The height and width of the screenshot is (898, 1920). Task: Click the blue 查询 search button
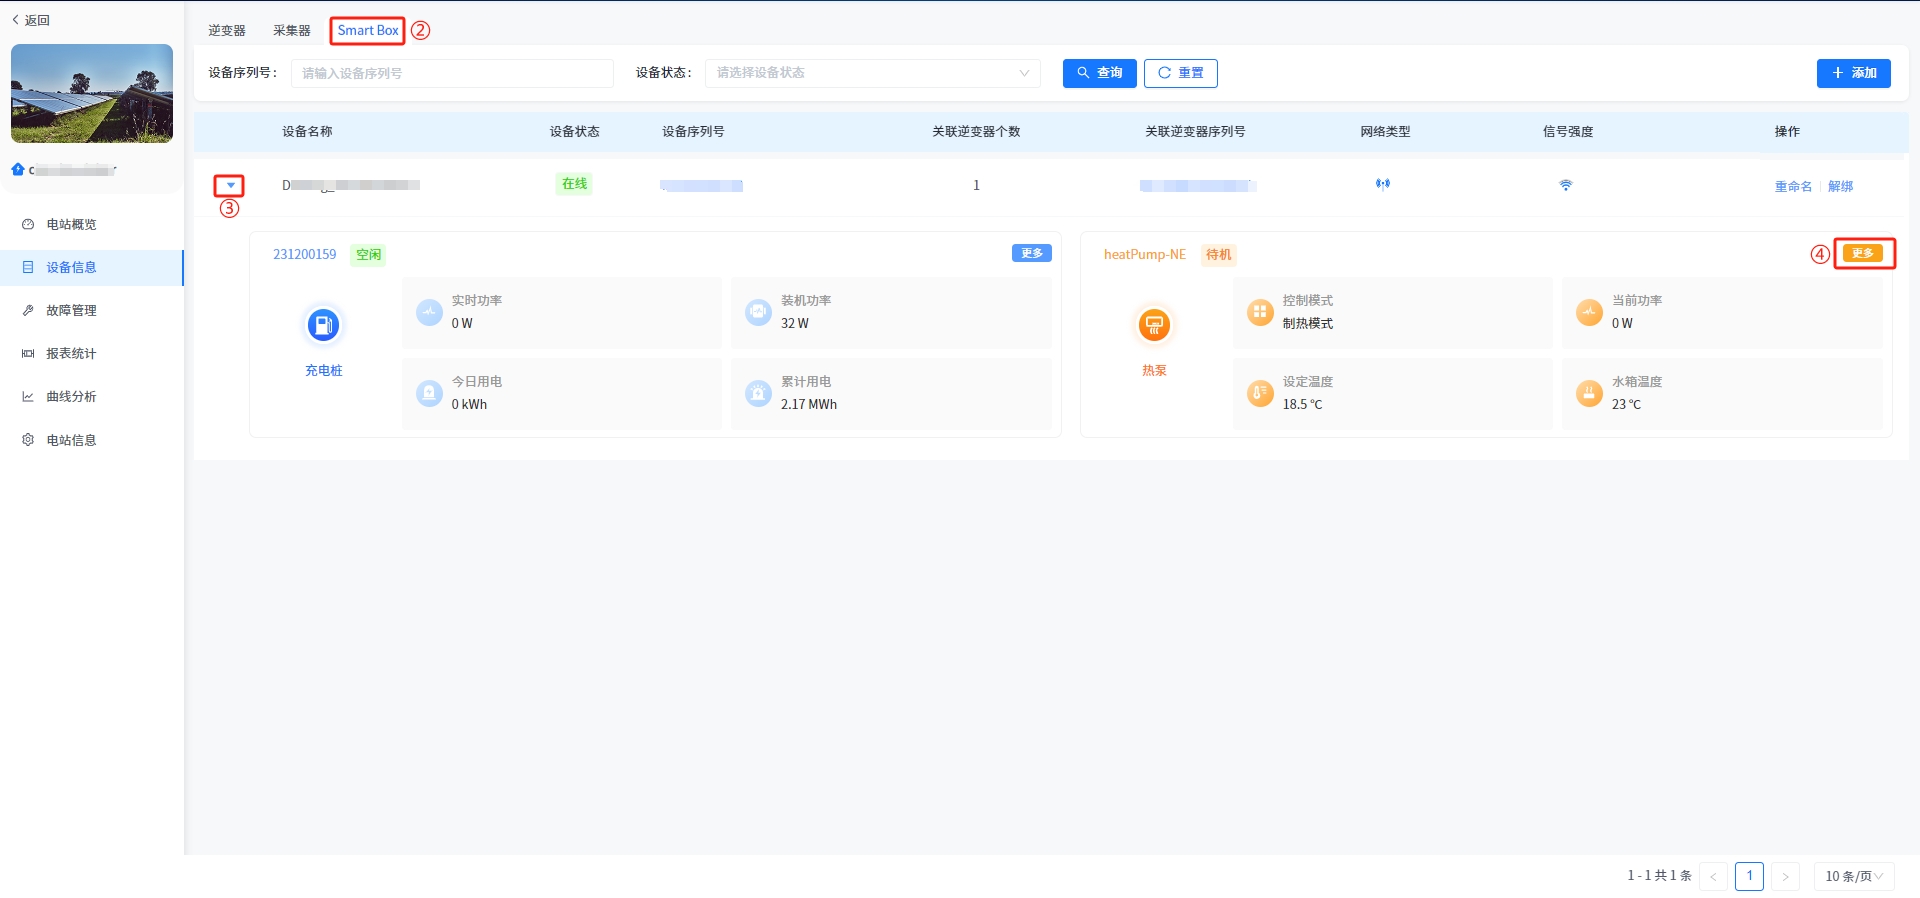(x=1099, y=73)
